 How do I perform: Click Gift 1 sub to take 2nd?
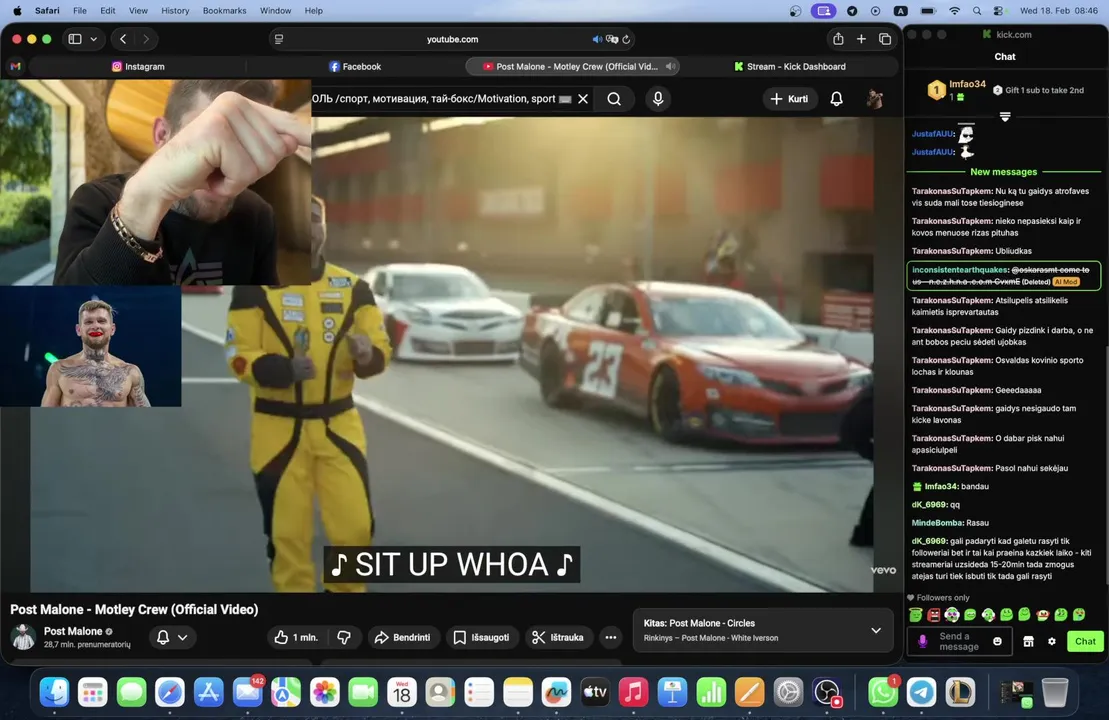pyautogui.click(x=1038, y=90)
